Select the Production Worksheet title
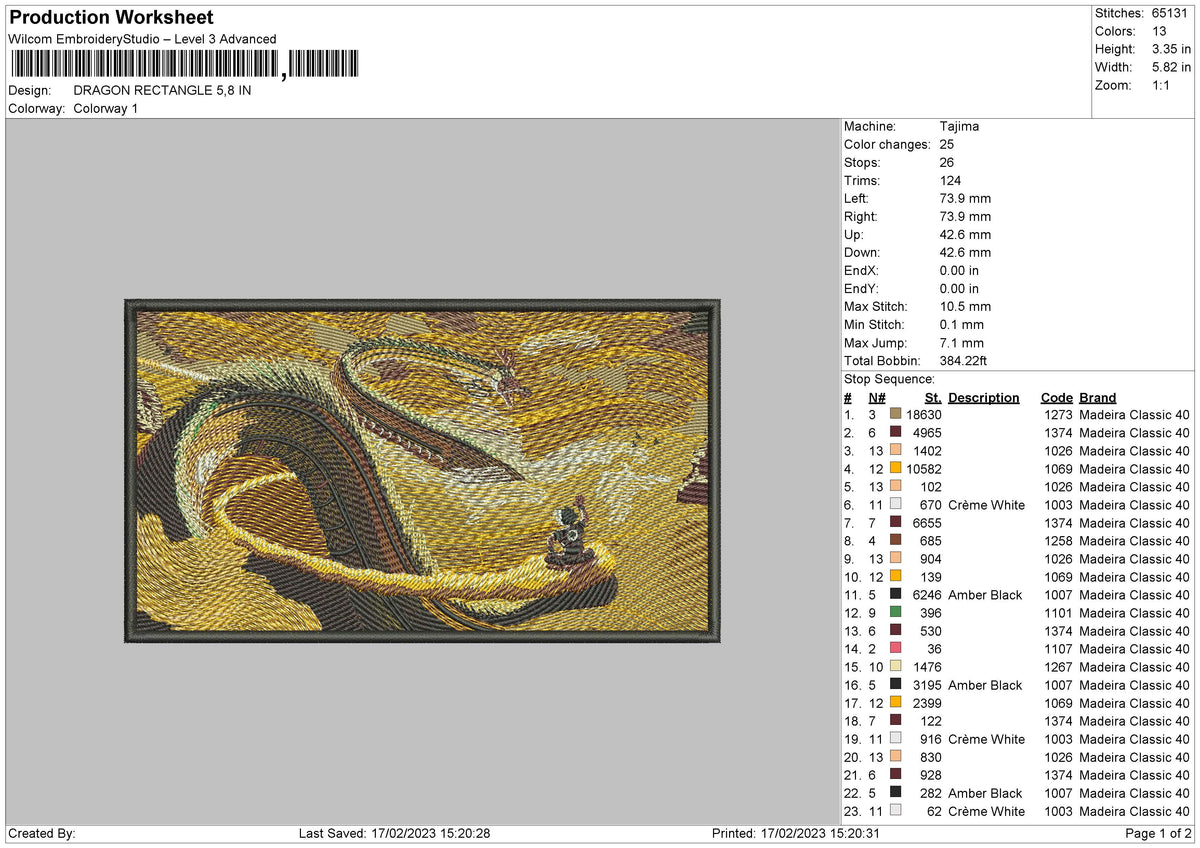This screenshot has height=848, width=1200. pos(111,18)
